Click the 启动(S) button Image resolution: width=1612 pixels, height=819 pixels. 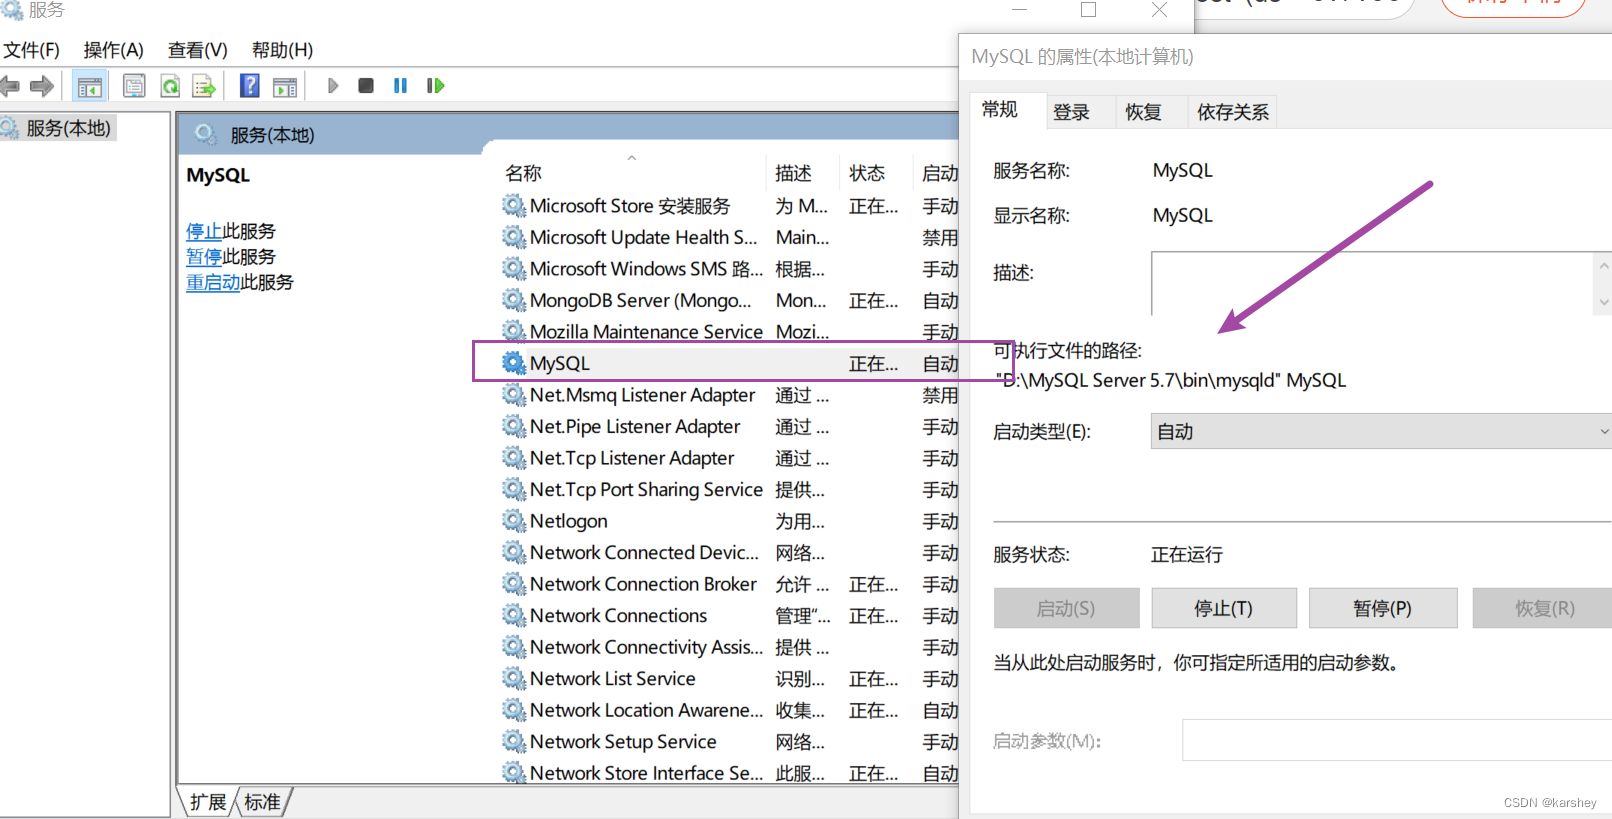click(x=1066, y=608)
